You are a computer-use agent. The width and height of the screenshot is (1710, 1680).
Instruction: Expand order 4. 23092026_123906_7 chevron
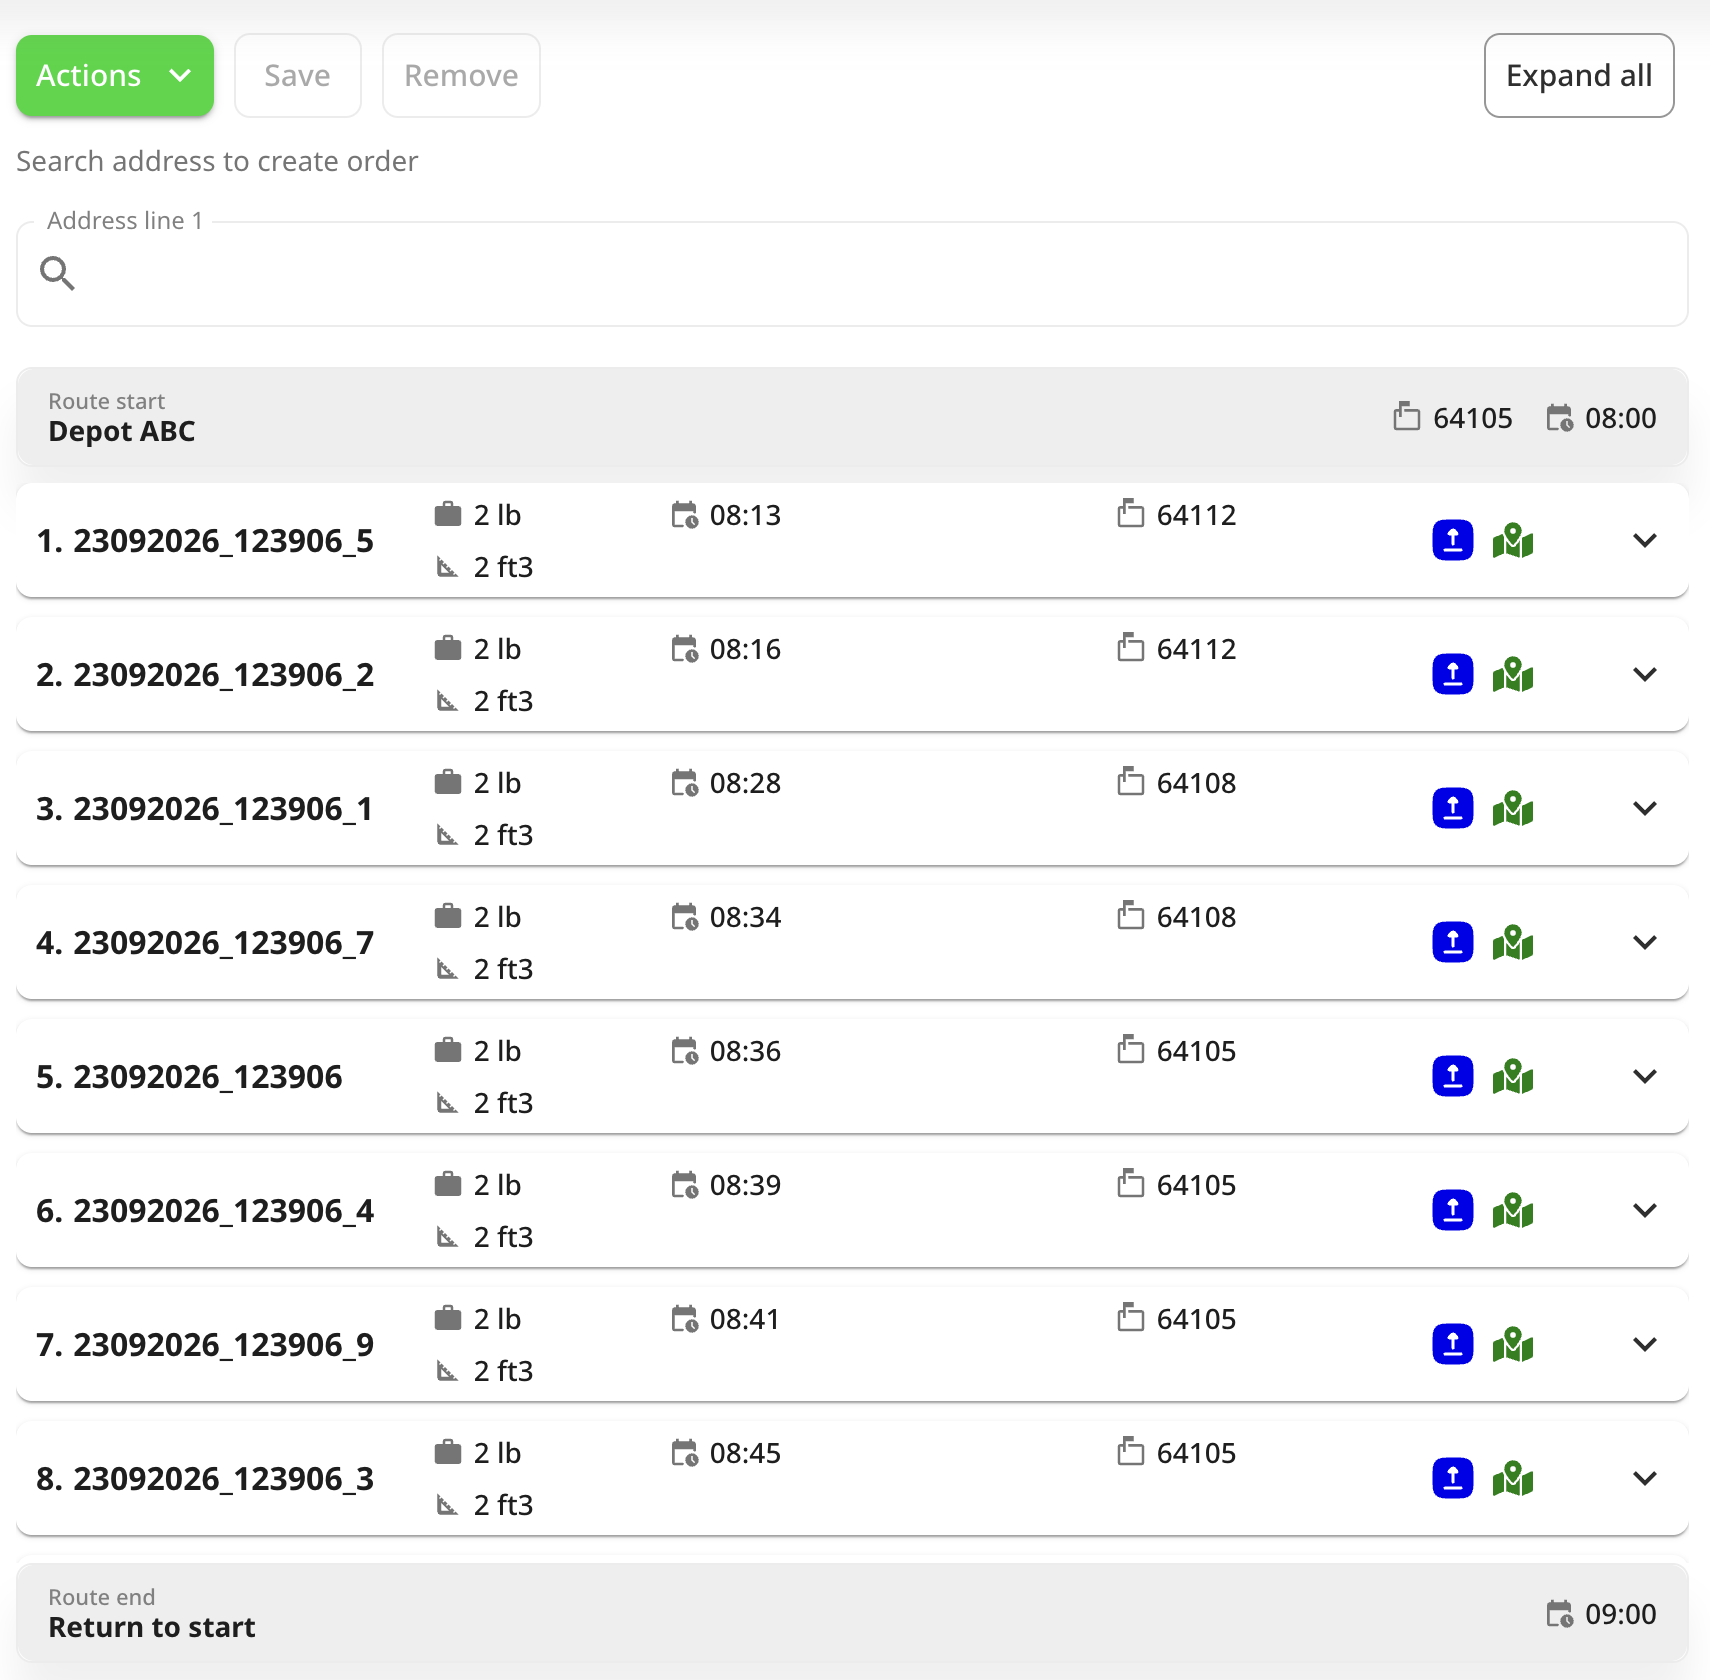coord(1645,943)
